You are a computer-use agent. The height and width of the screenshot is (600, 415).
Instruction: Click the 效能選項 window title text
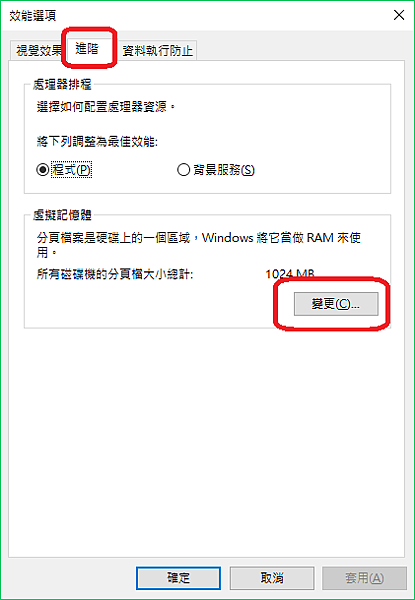click(33, 16)
